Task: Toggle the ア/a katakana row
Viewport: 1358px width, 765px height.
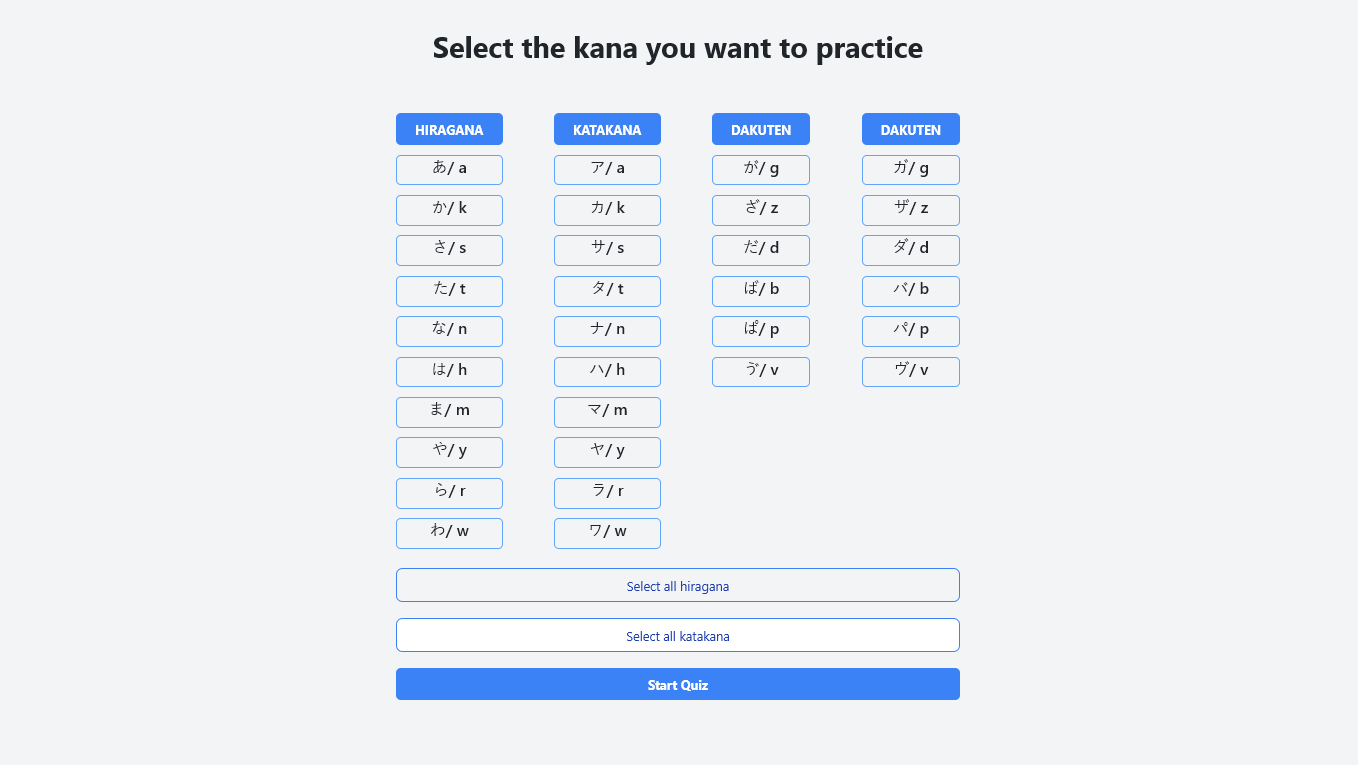Action: (607, 169)
